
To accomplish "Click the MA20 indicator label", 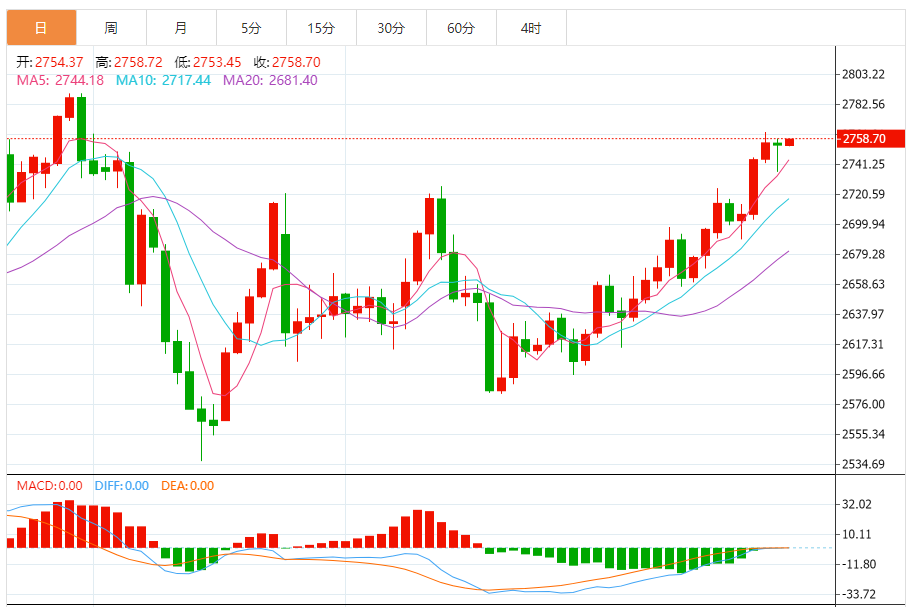I will click(x=270, y=80).
